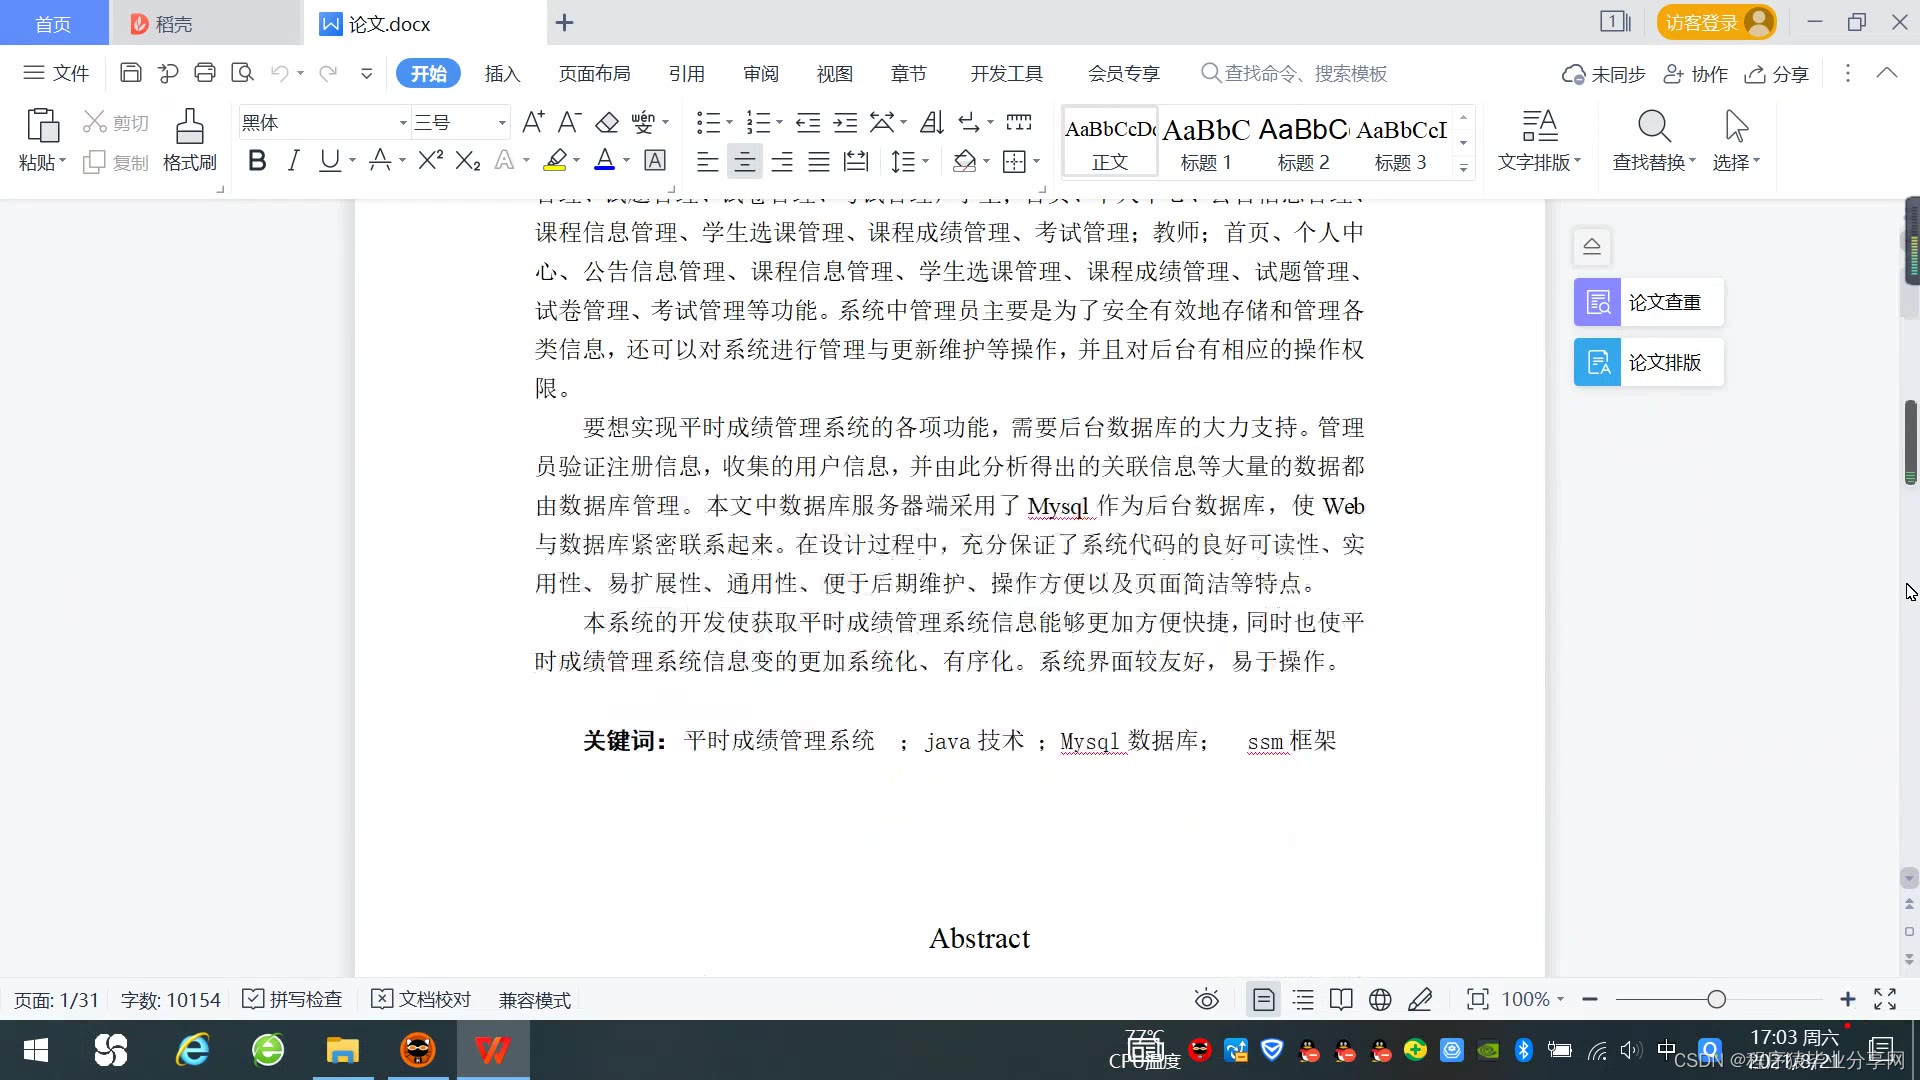
Task: Open zoom percentage 100% dropdown
Action: click(1533, 999)
